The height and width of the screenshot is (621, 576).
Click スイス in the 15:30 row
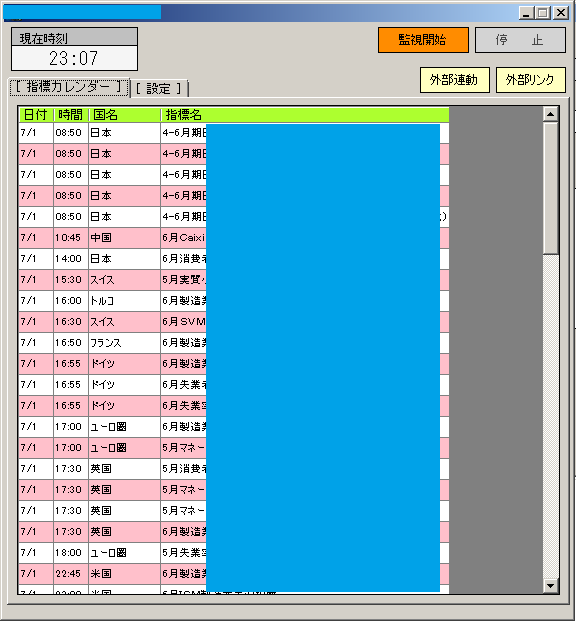click(124, 280)
